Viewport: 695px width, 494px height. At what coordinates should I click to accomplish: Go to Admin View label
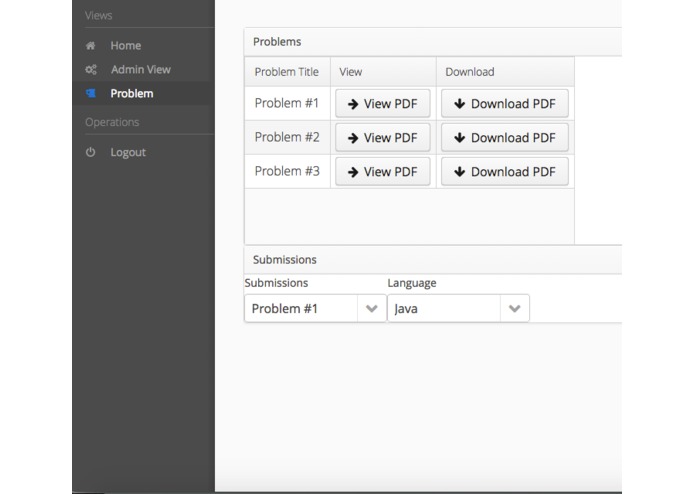click(x=141, y=70)
